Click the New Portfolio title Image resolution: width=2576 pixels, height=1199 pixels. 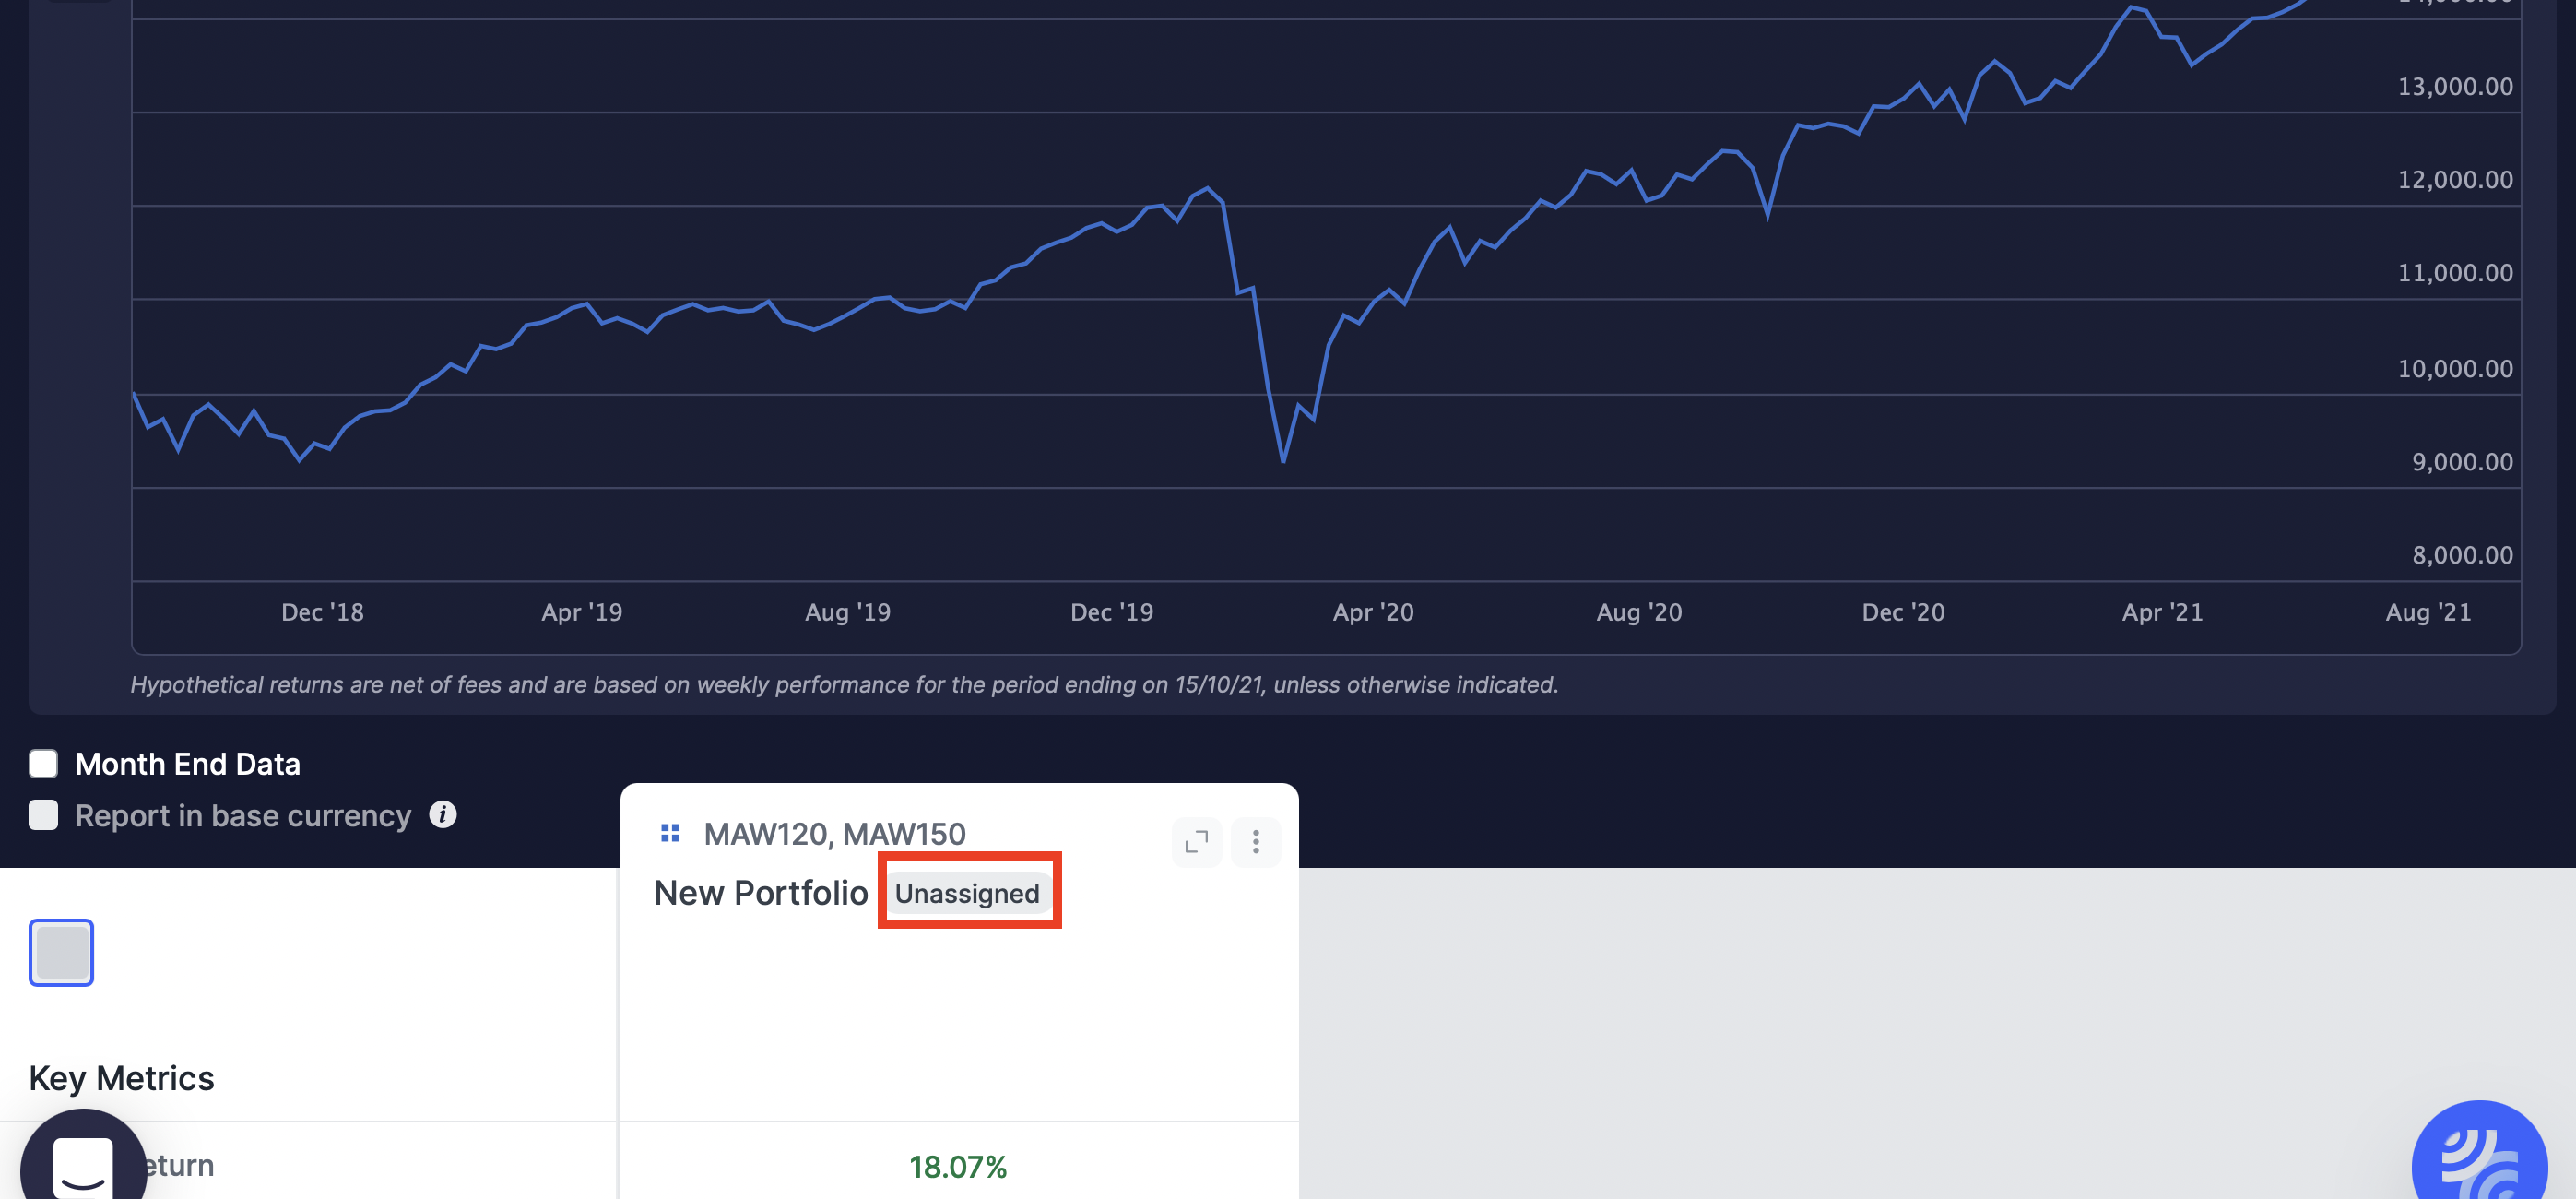point(760,892)
